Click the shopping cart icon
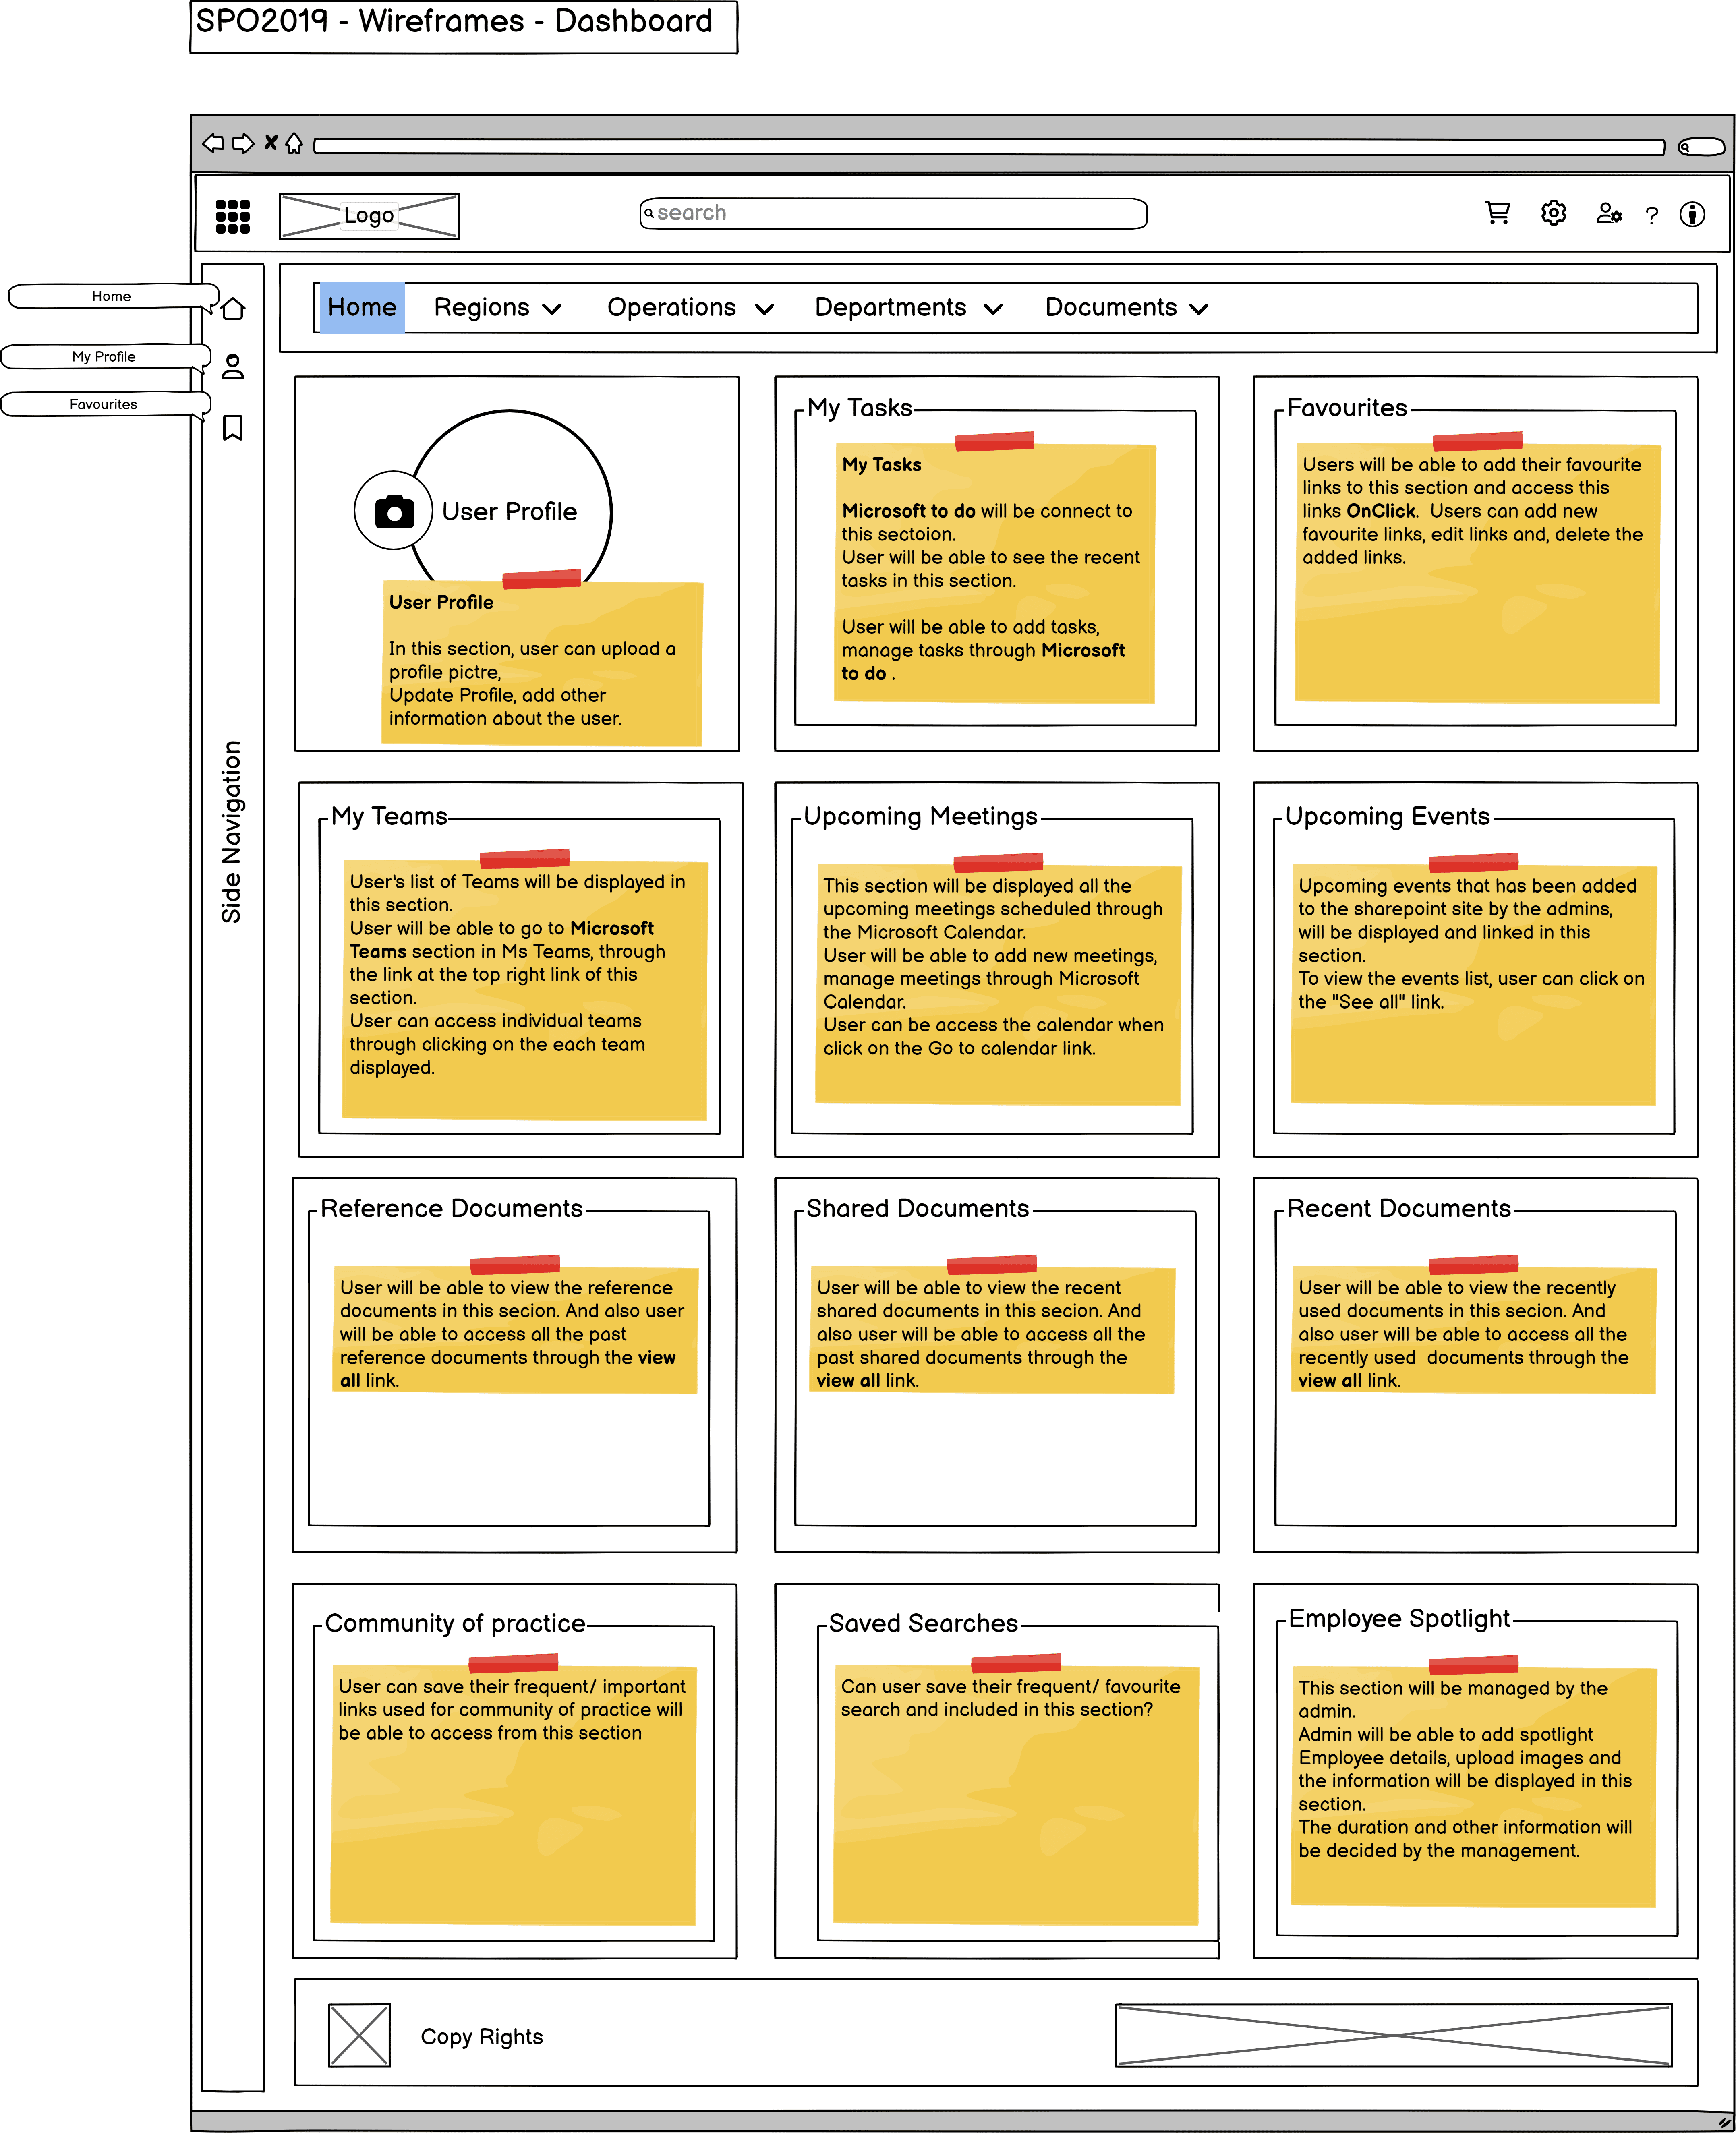Screen dimensions: 1736x2133 pos(1497,213)
